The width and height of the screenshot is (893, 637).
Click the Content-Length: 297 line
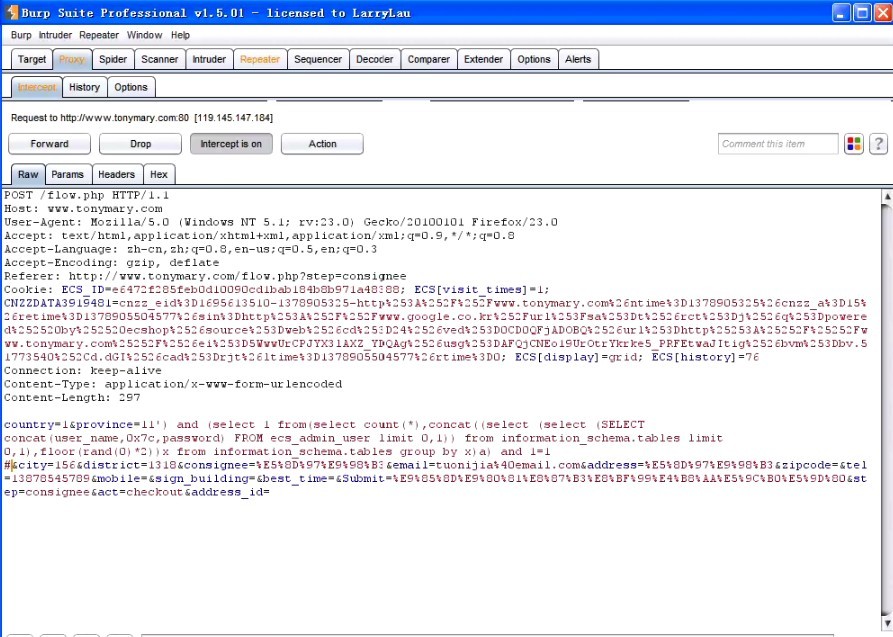72,398
